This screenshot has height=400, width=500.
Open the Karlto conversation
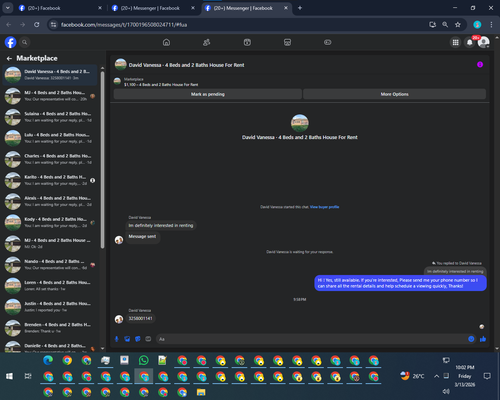tap(50, 180)
